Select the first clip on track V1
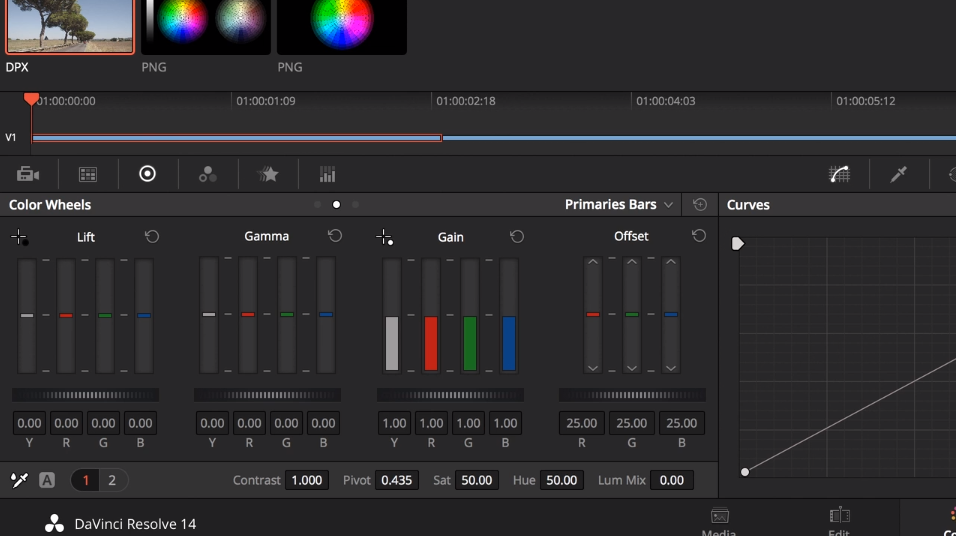The image size is (956, 536). [237, 138]
